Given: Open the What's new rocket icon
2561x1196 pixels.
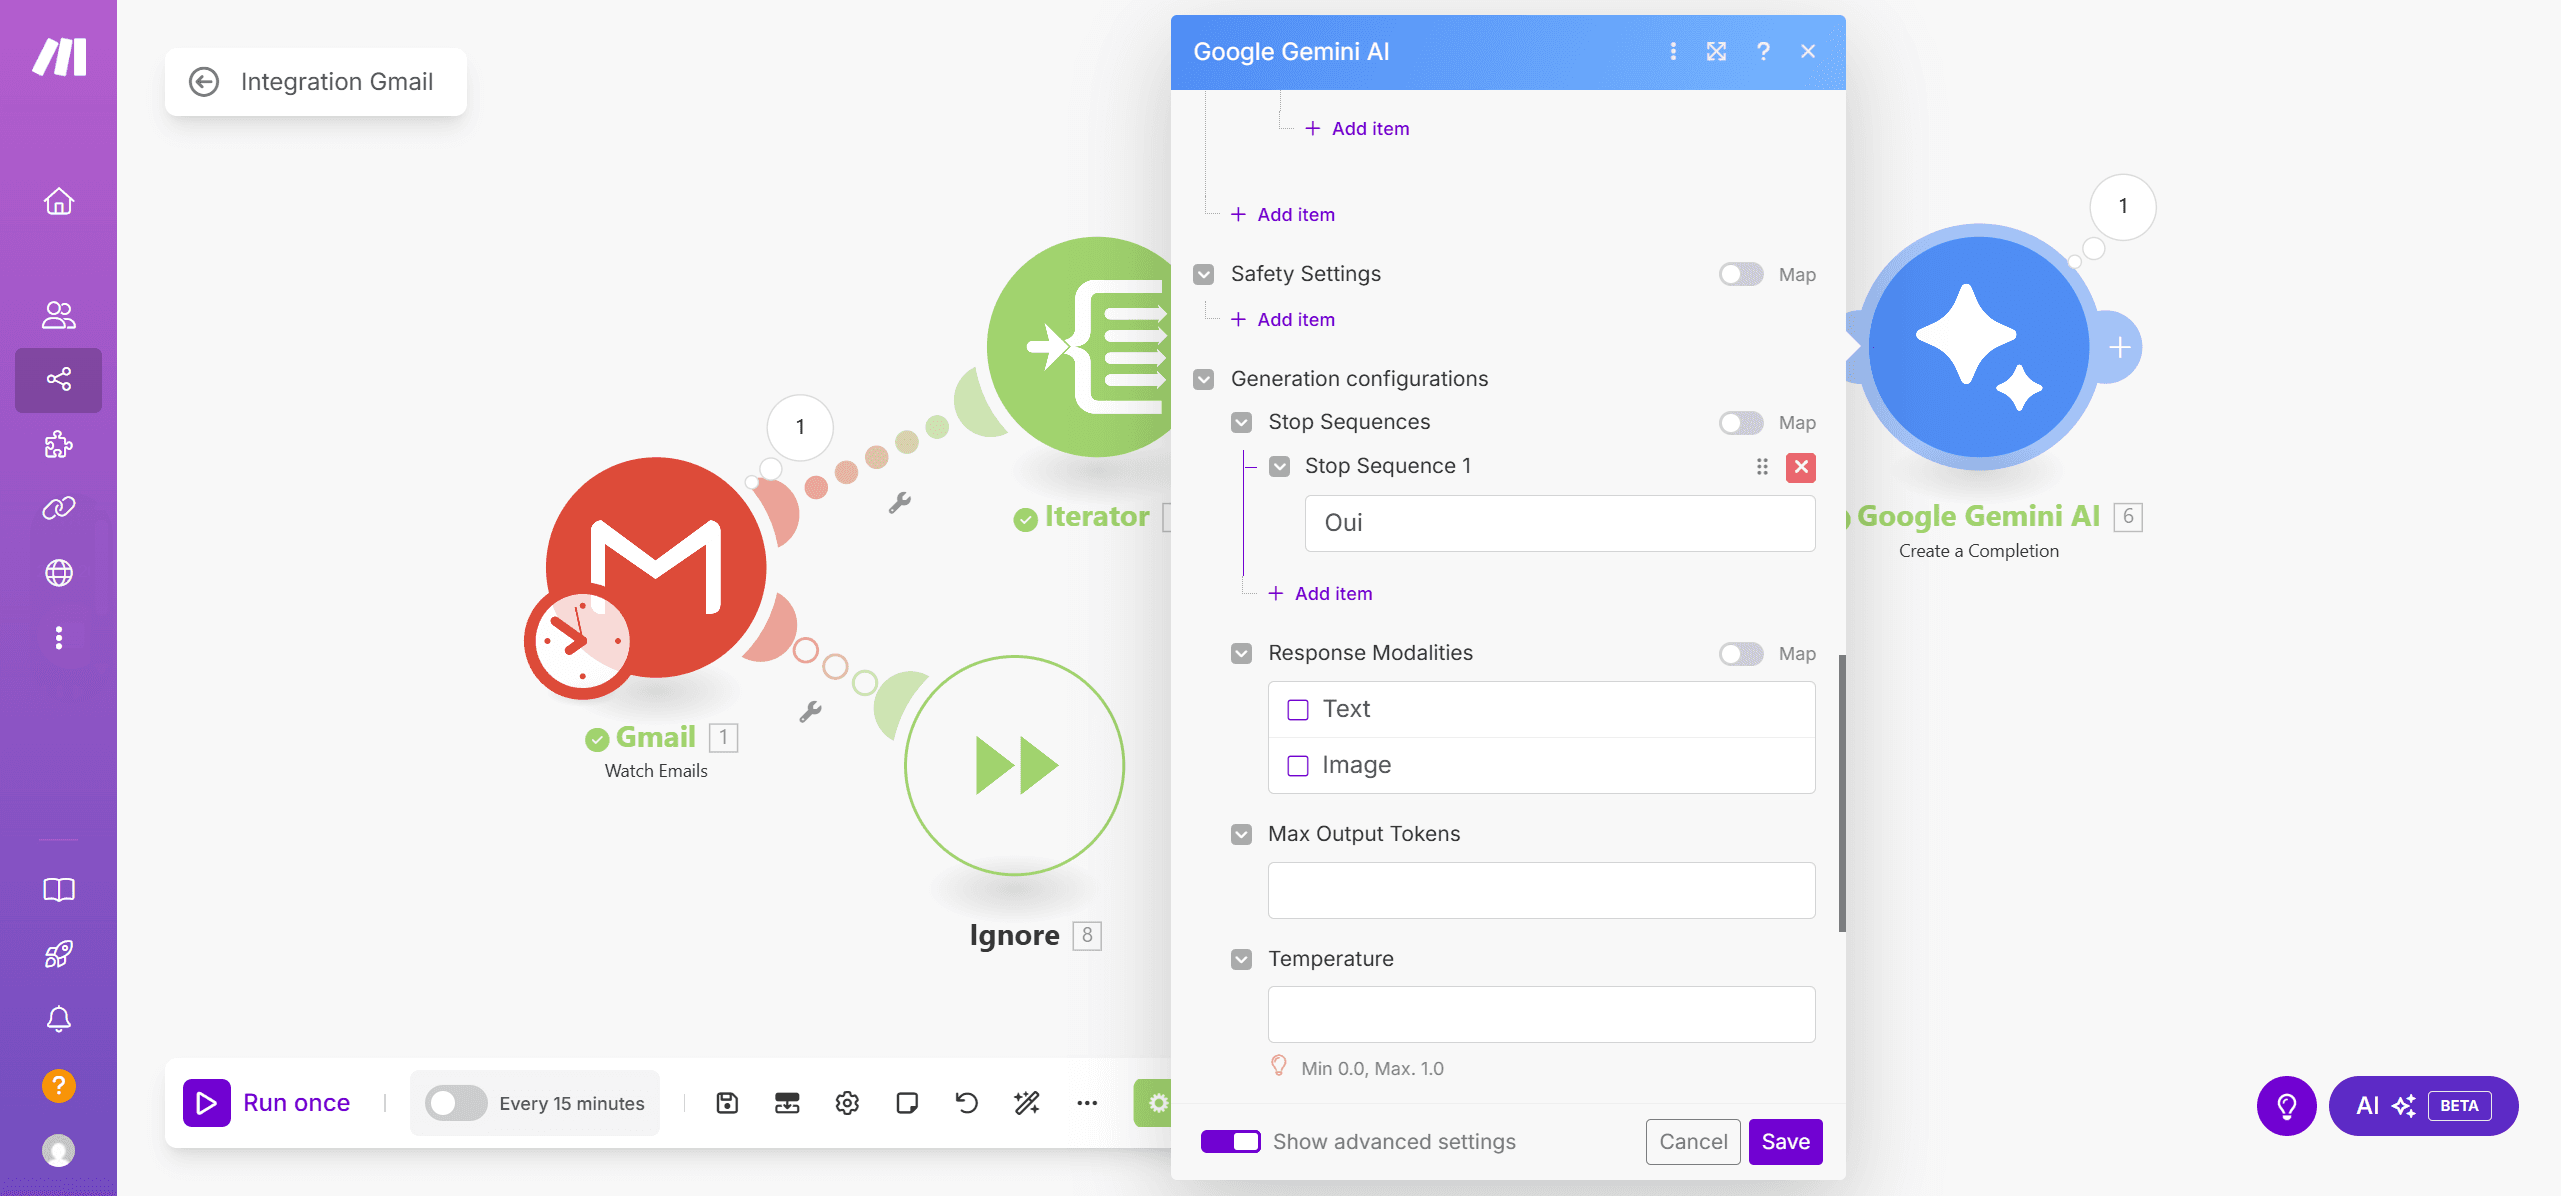Looking at the screenshot, I should pos(59,954).
